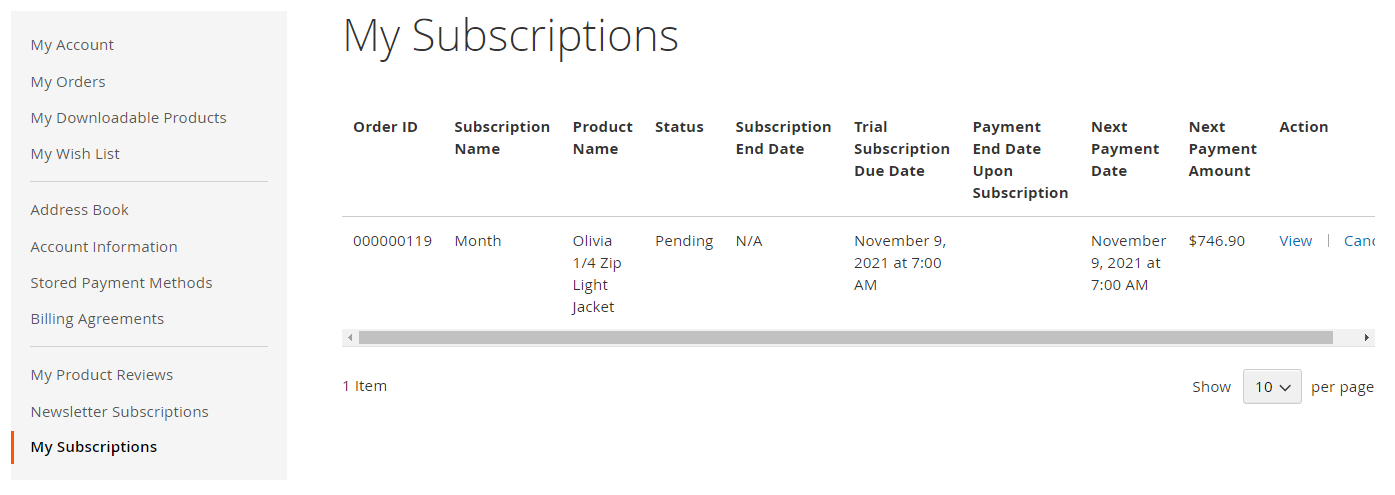Image resolution: width=1395 pixels, height=495 pixels.
Task: Open My Wish List
Action: (75, 154)
